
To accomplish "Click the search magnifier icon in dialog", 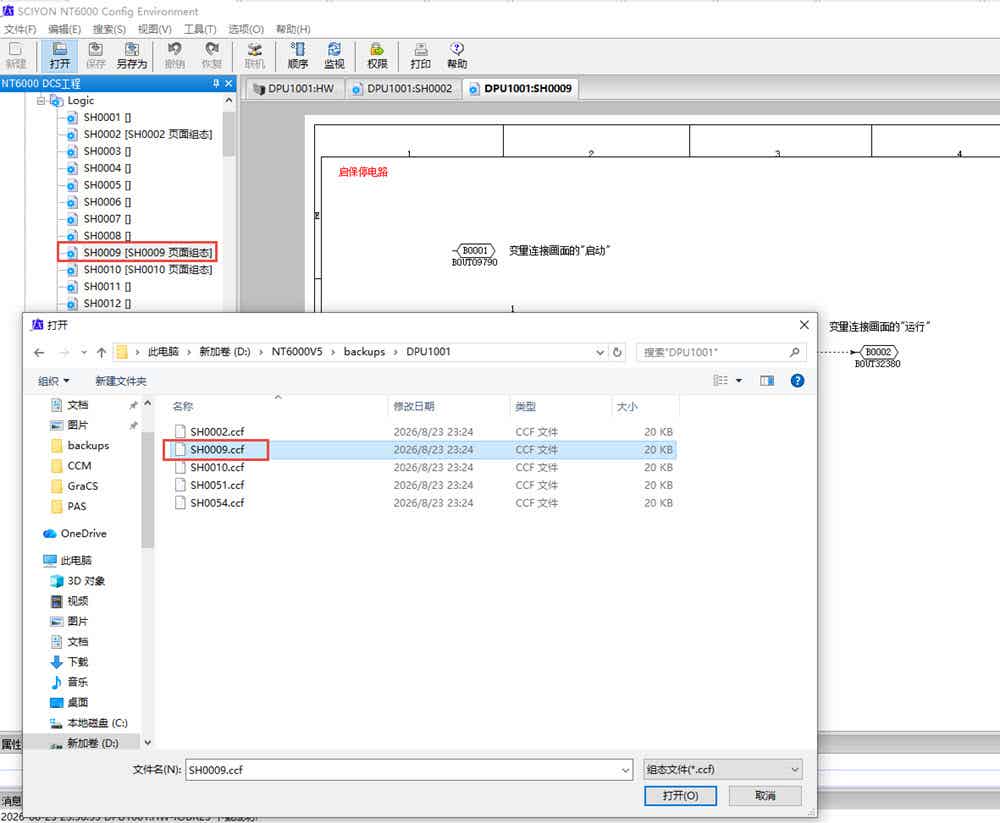I will coord(794,352).
